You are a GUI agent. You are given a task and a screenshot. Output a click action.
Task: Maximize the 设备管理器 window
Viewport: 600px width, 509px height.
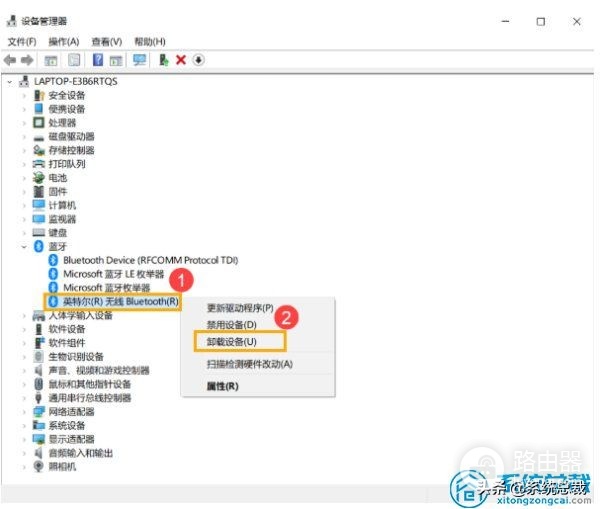tap(540, 21)
